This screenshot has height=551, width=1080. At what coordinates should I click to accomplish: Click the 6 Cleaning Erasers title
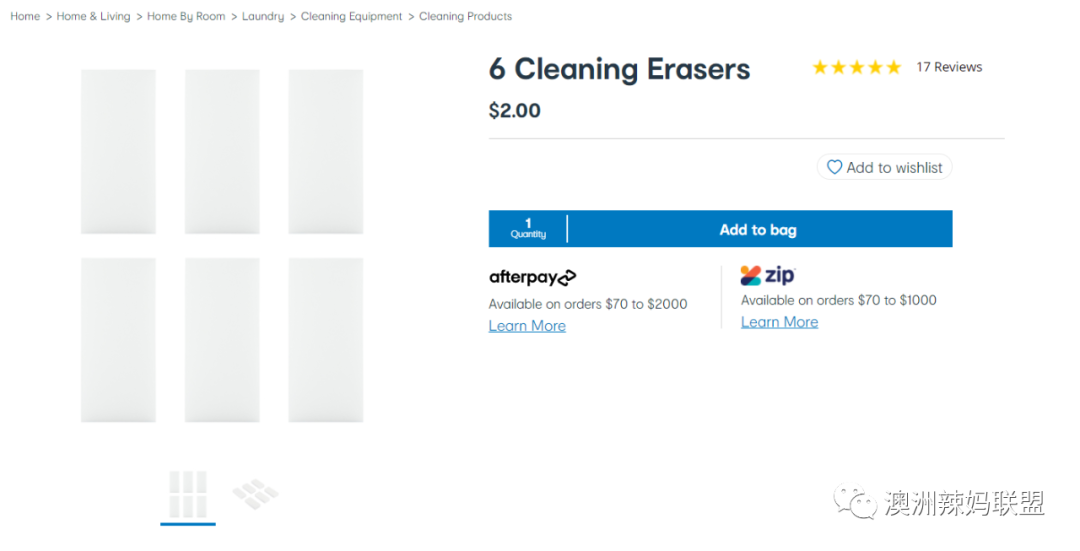tap(619, 69)
